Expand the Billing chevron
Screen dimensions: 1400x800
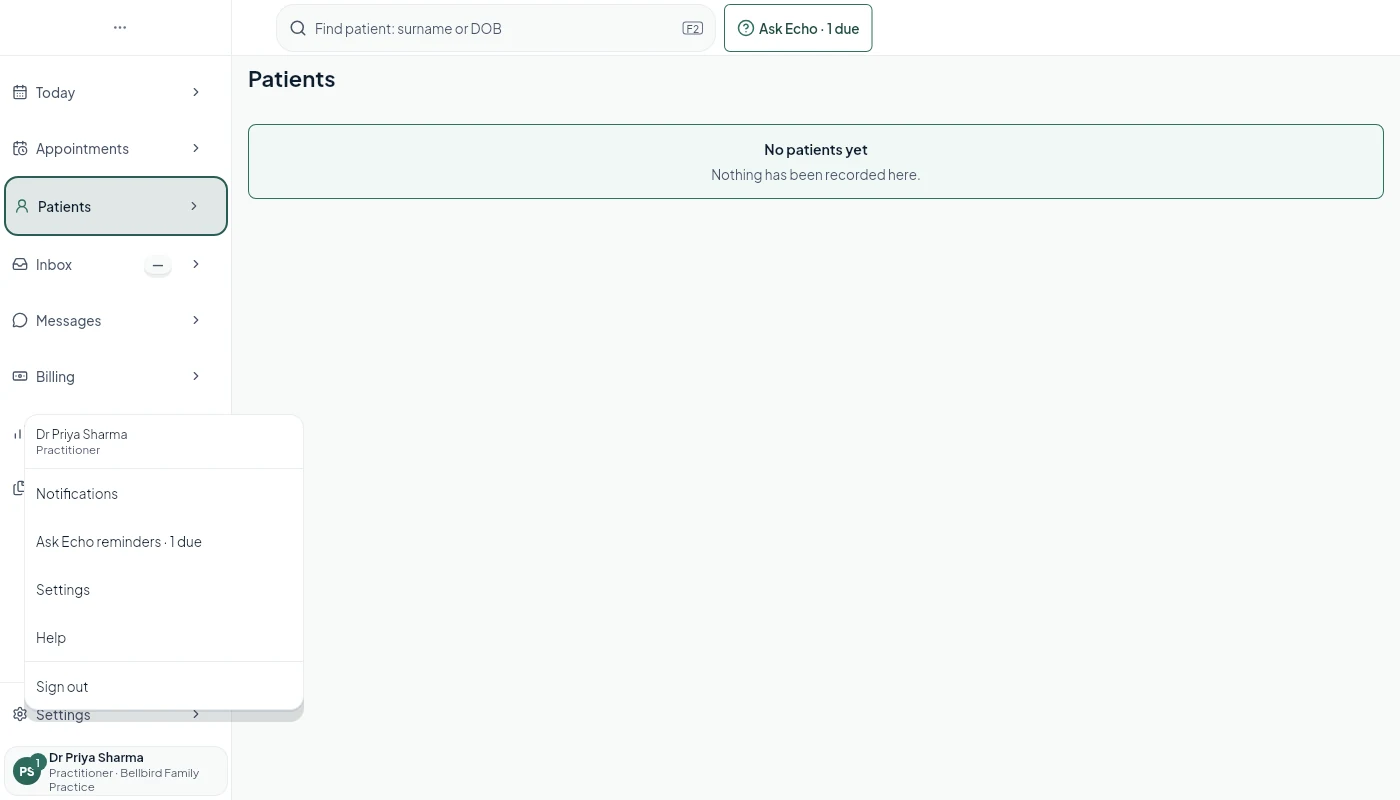[x=196, y=376]
